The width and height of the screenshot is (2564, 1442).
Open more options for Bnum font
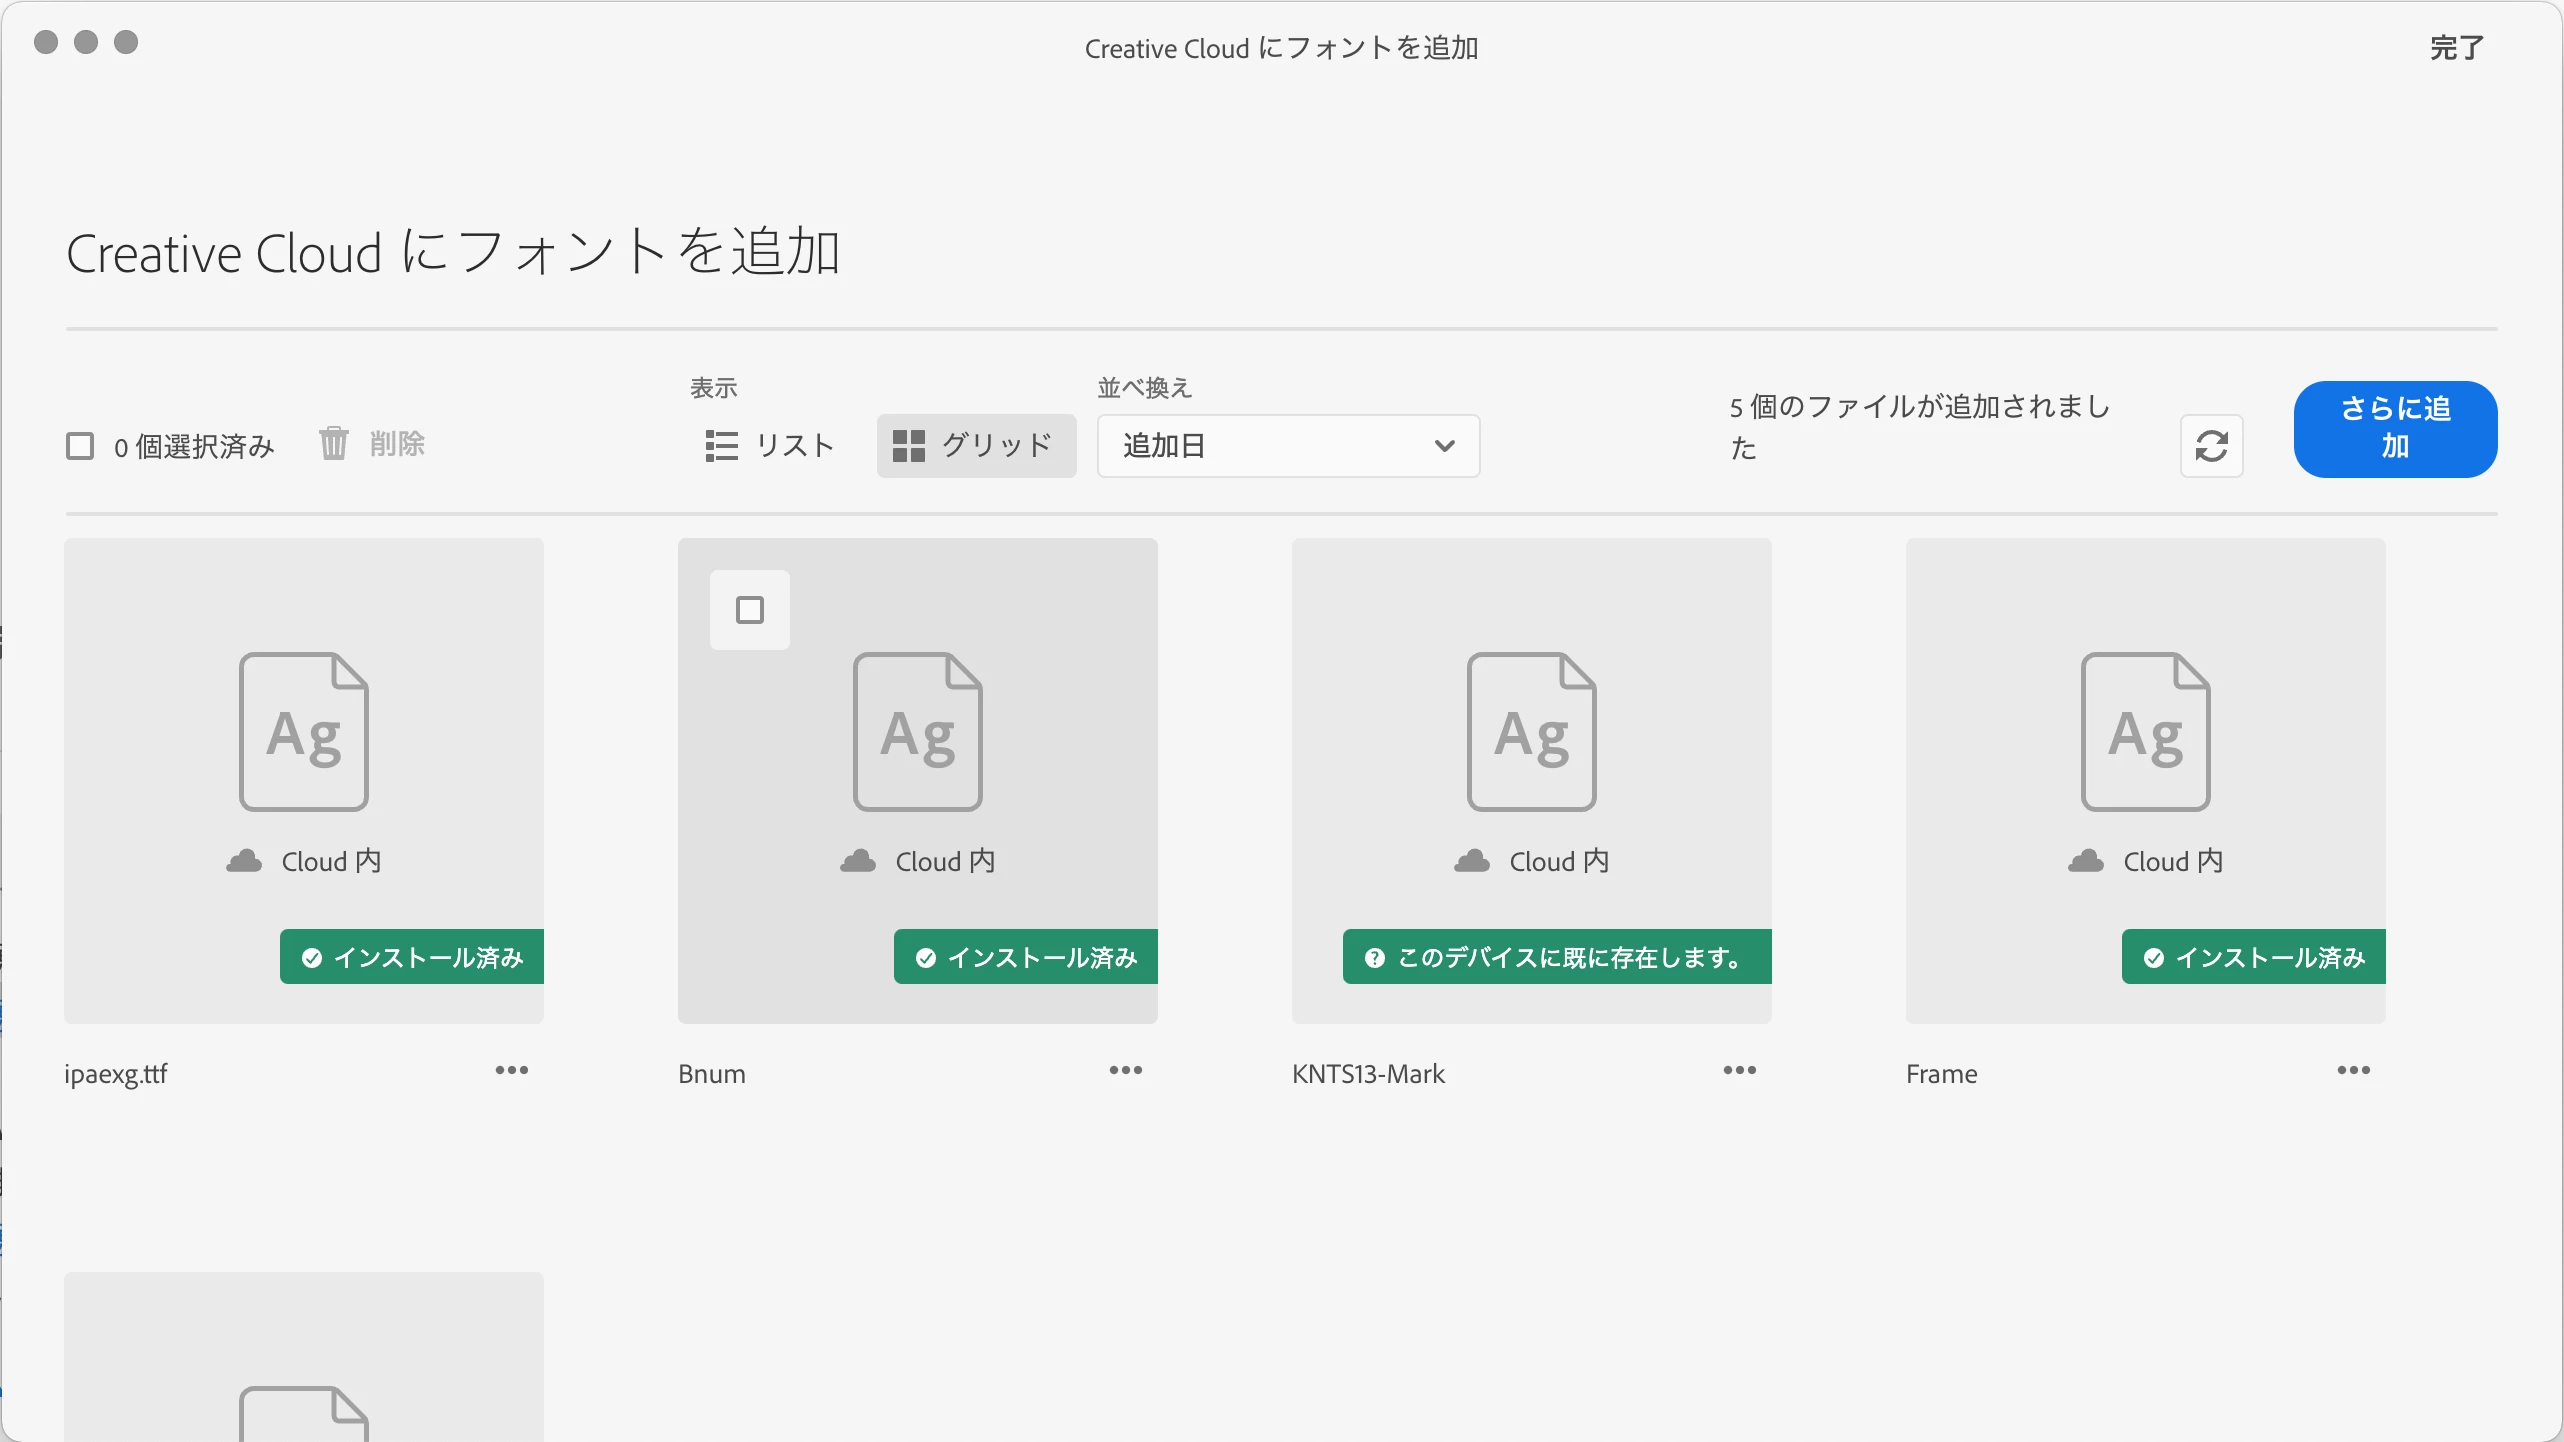click(x=1125, y=1071)
